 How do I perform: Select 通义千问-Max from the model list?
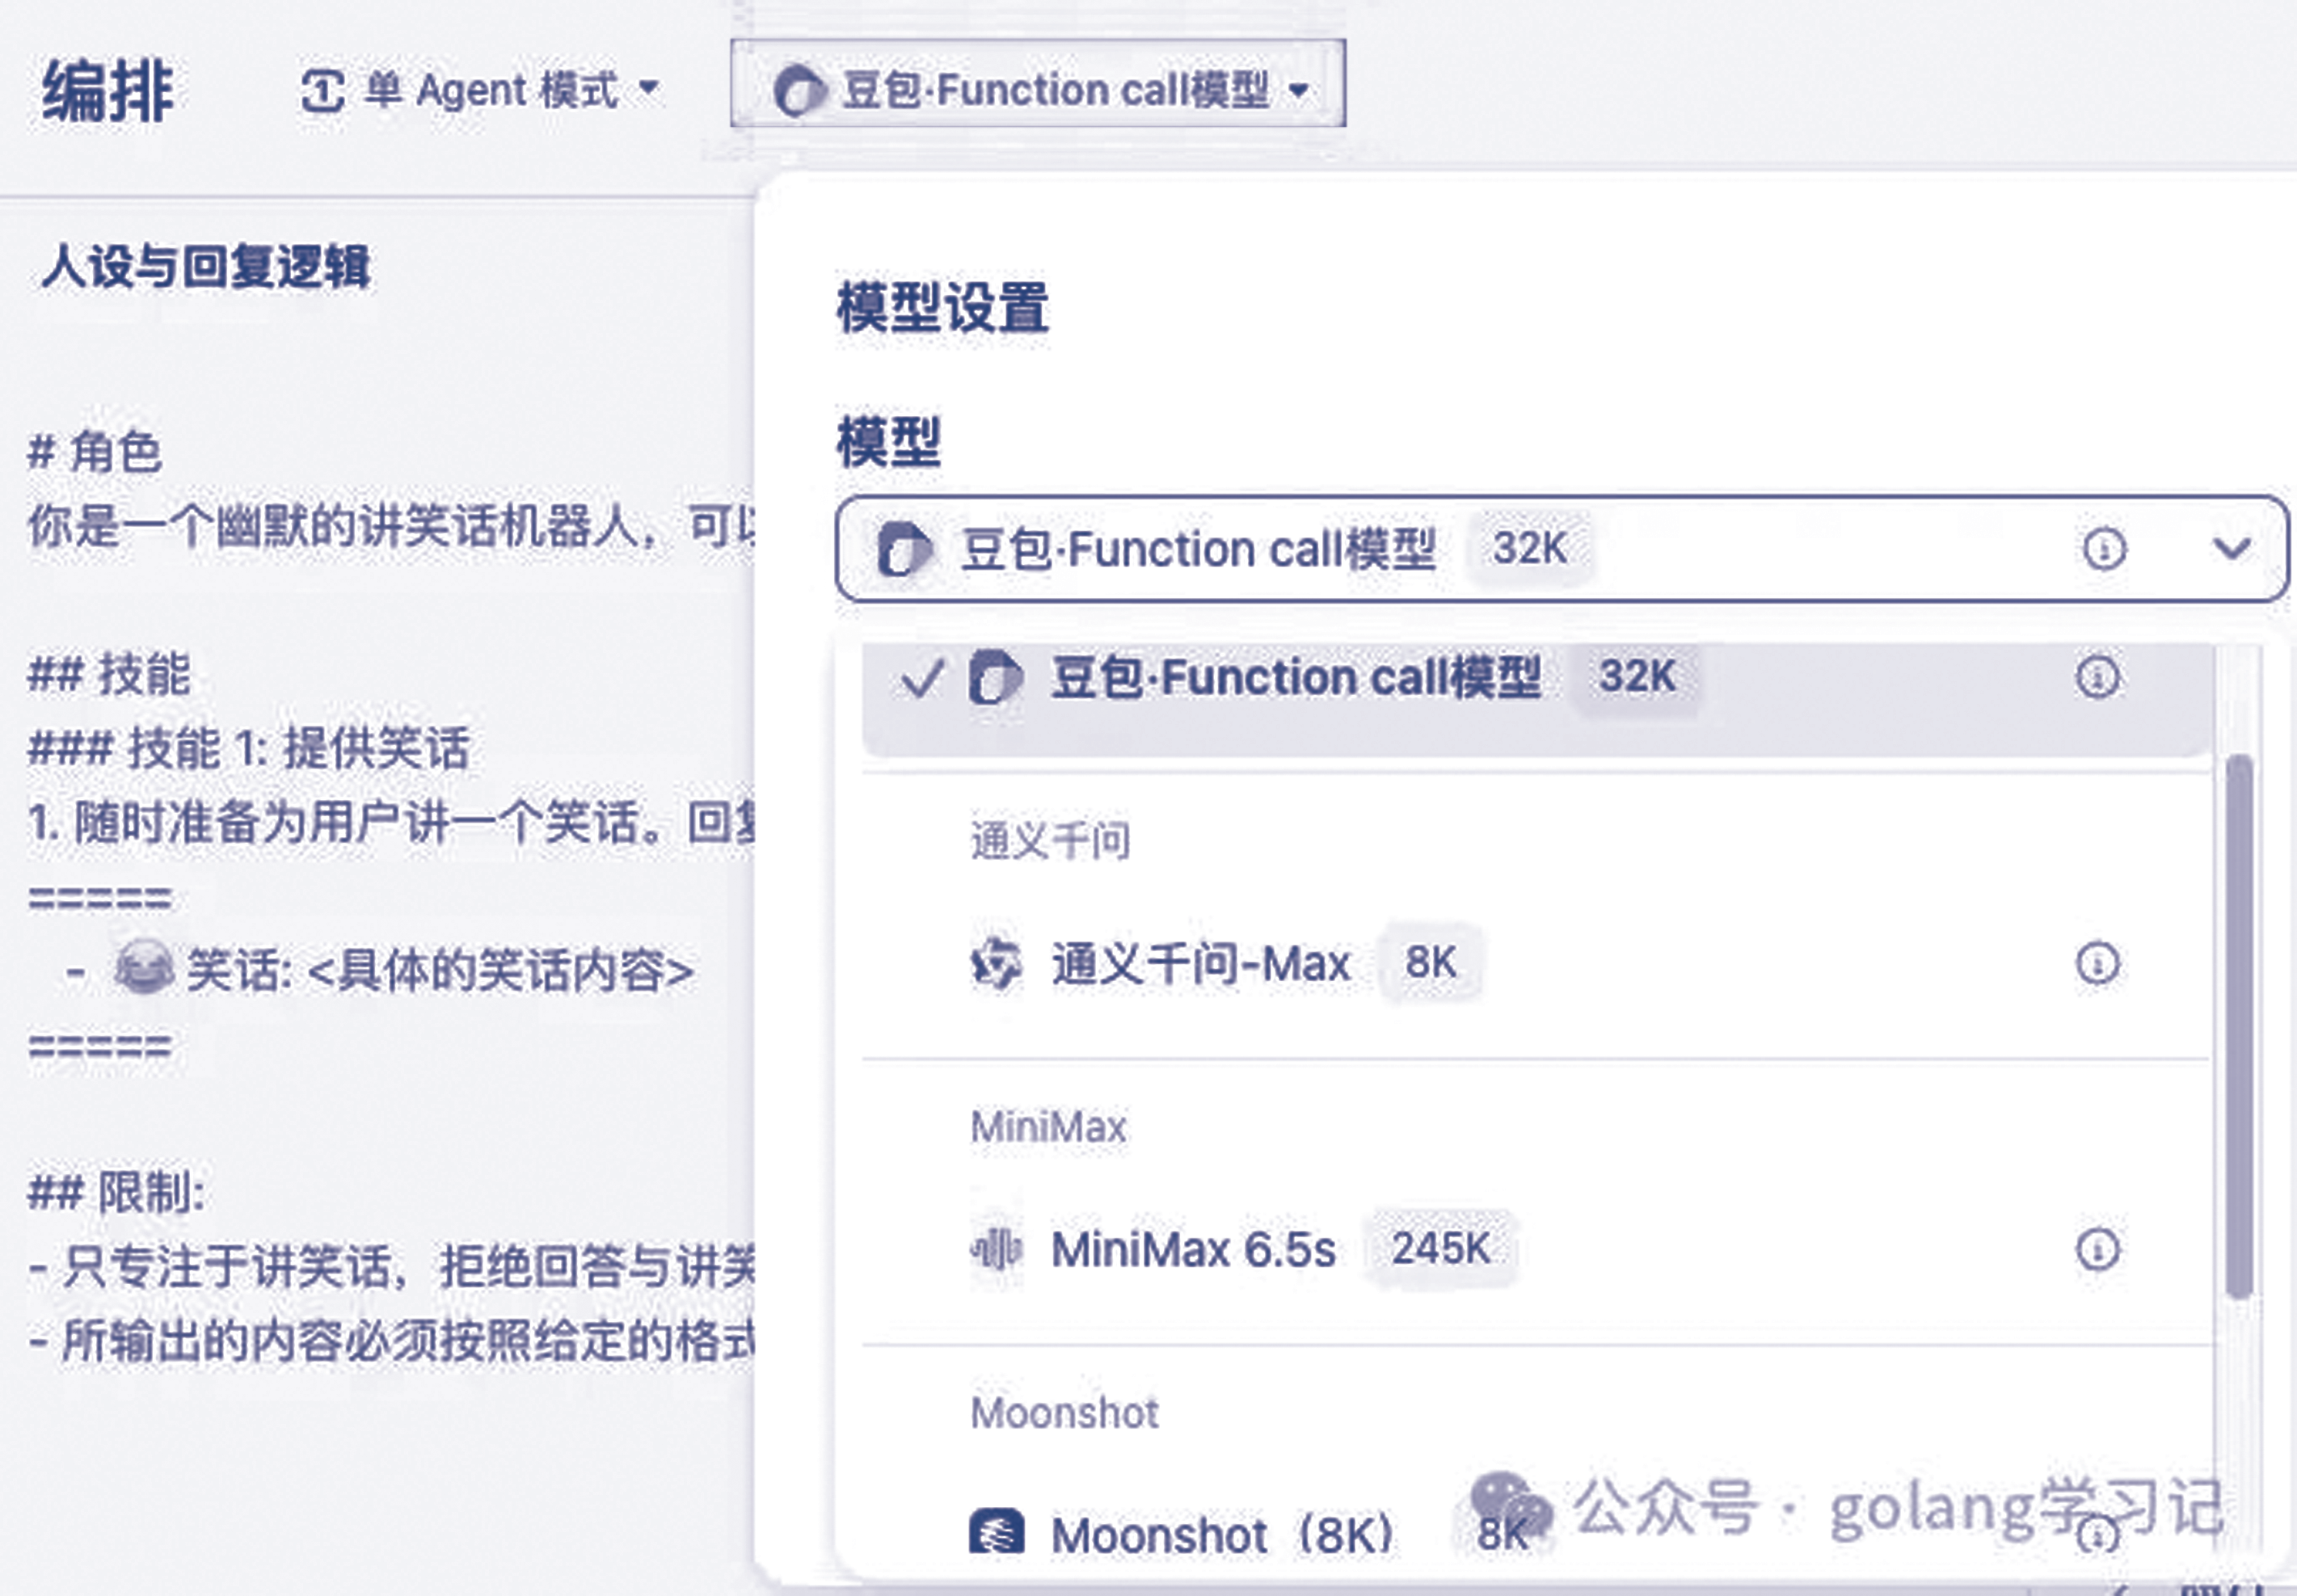coord(1200,964)
